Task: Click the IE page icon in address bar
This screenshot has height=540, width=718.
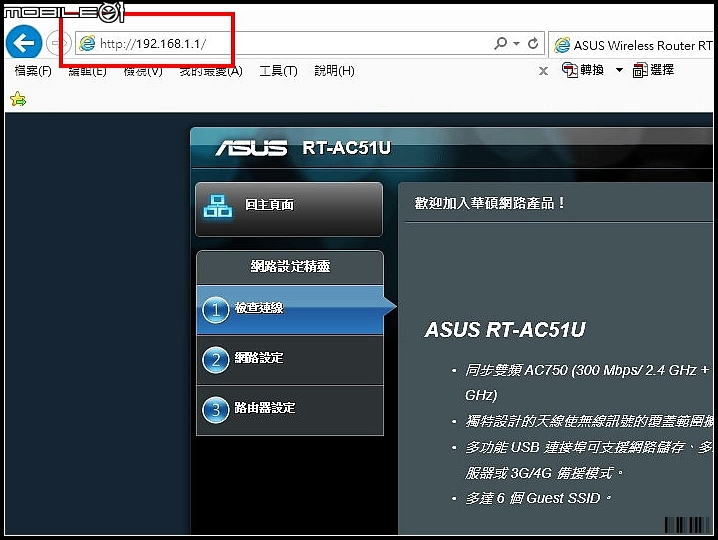Action: pyautogui.click(x=87, y=44)
